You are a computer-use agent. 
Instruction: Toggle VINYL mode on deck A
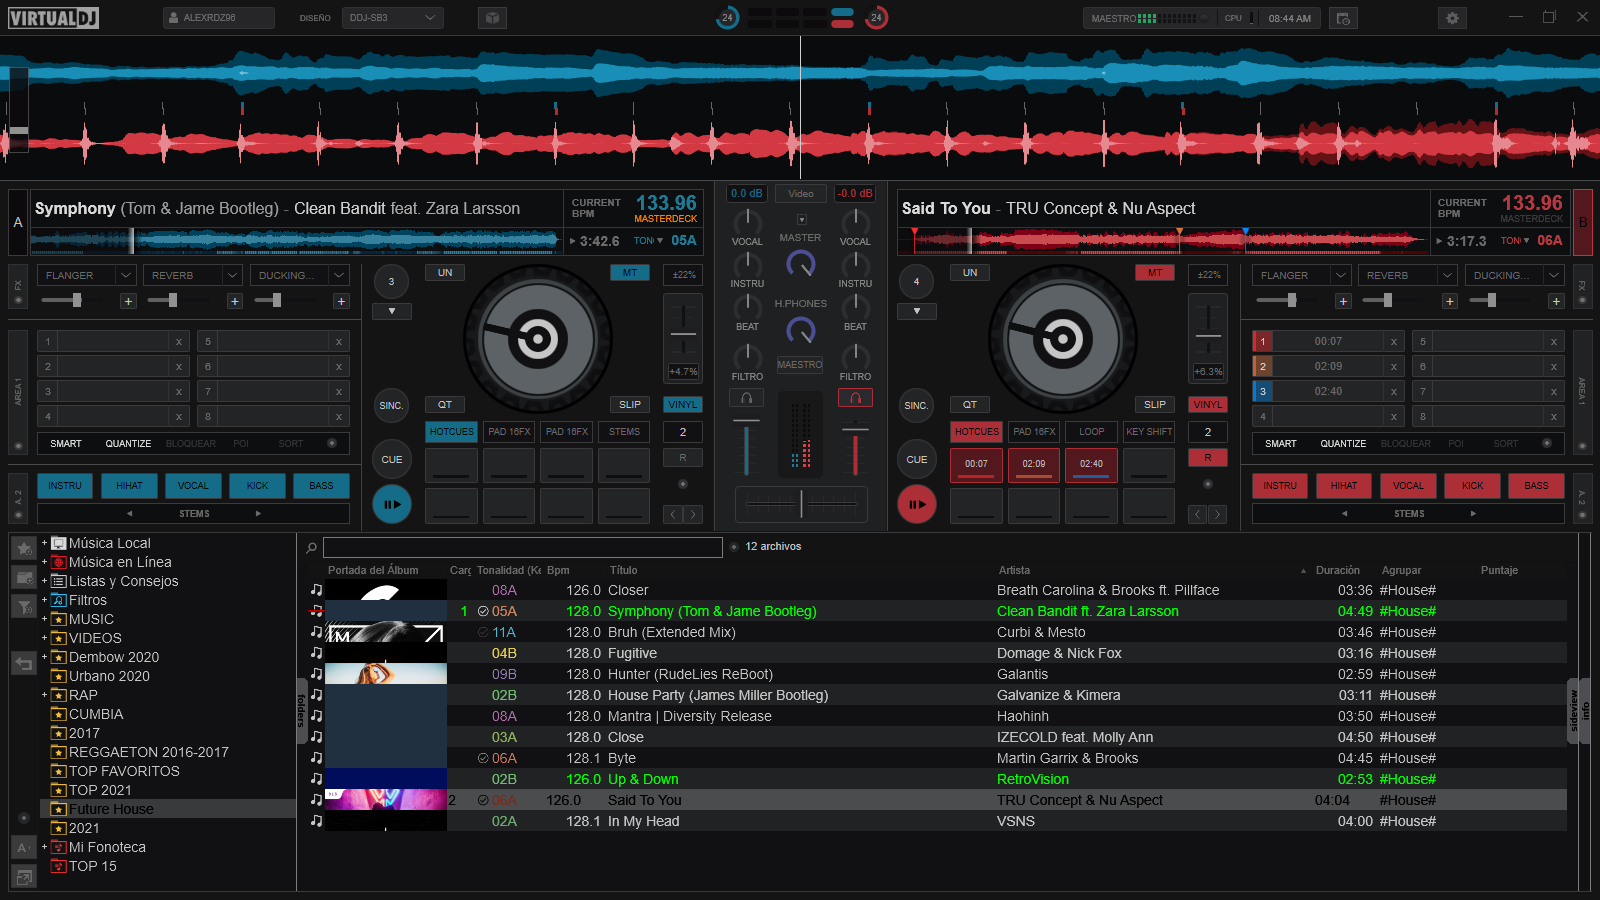coord(683,405)
